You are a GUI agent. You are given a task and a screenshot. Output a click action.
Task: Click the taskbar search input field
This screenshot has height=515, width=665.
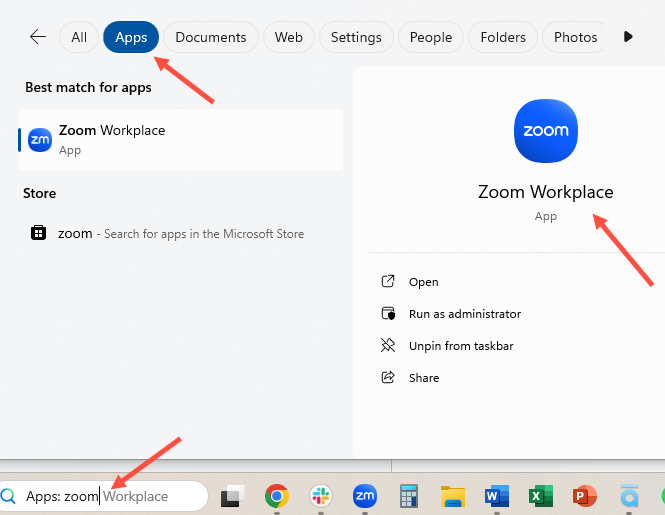pos(103,496)
